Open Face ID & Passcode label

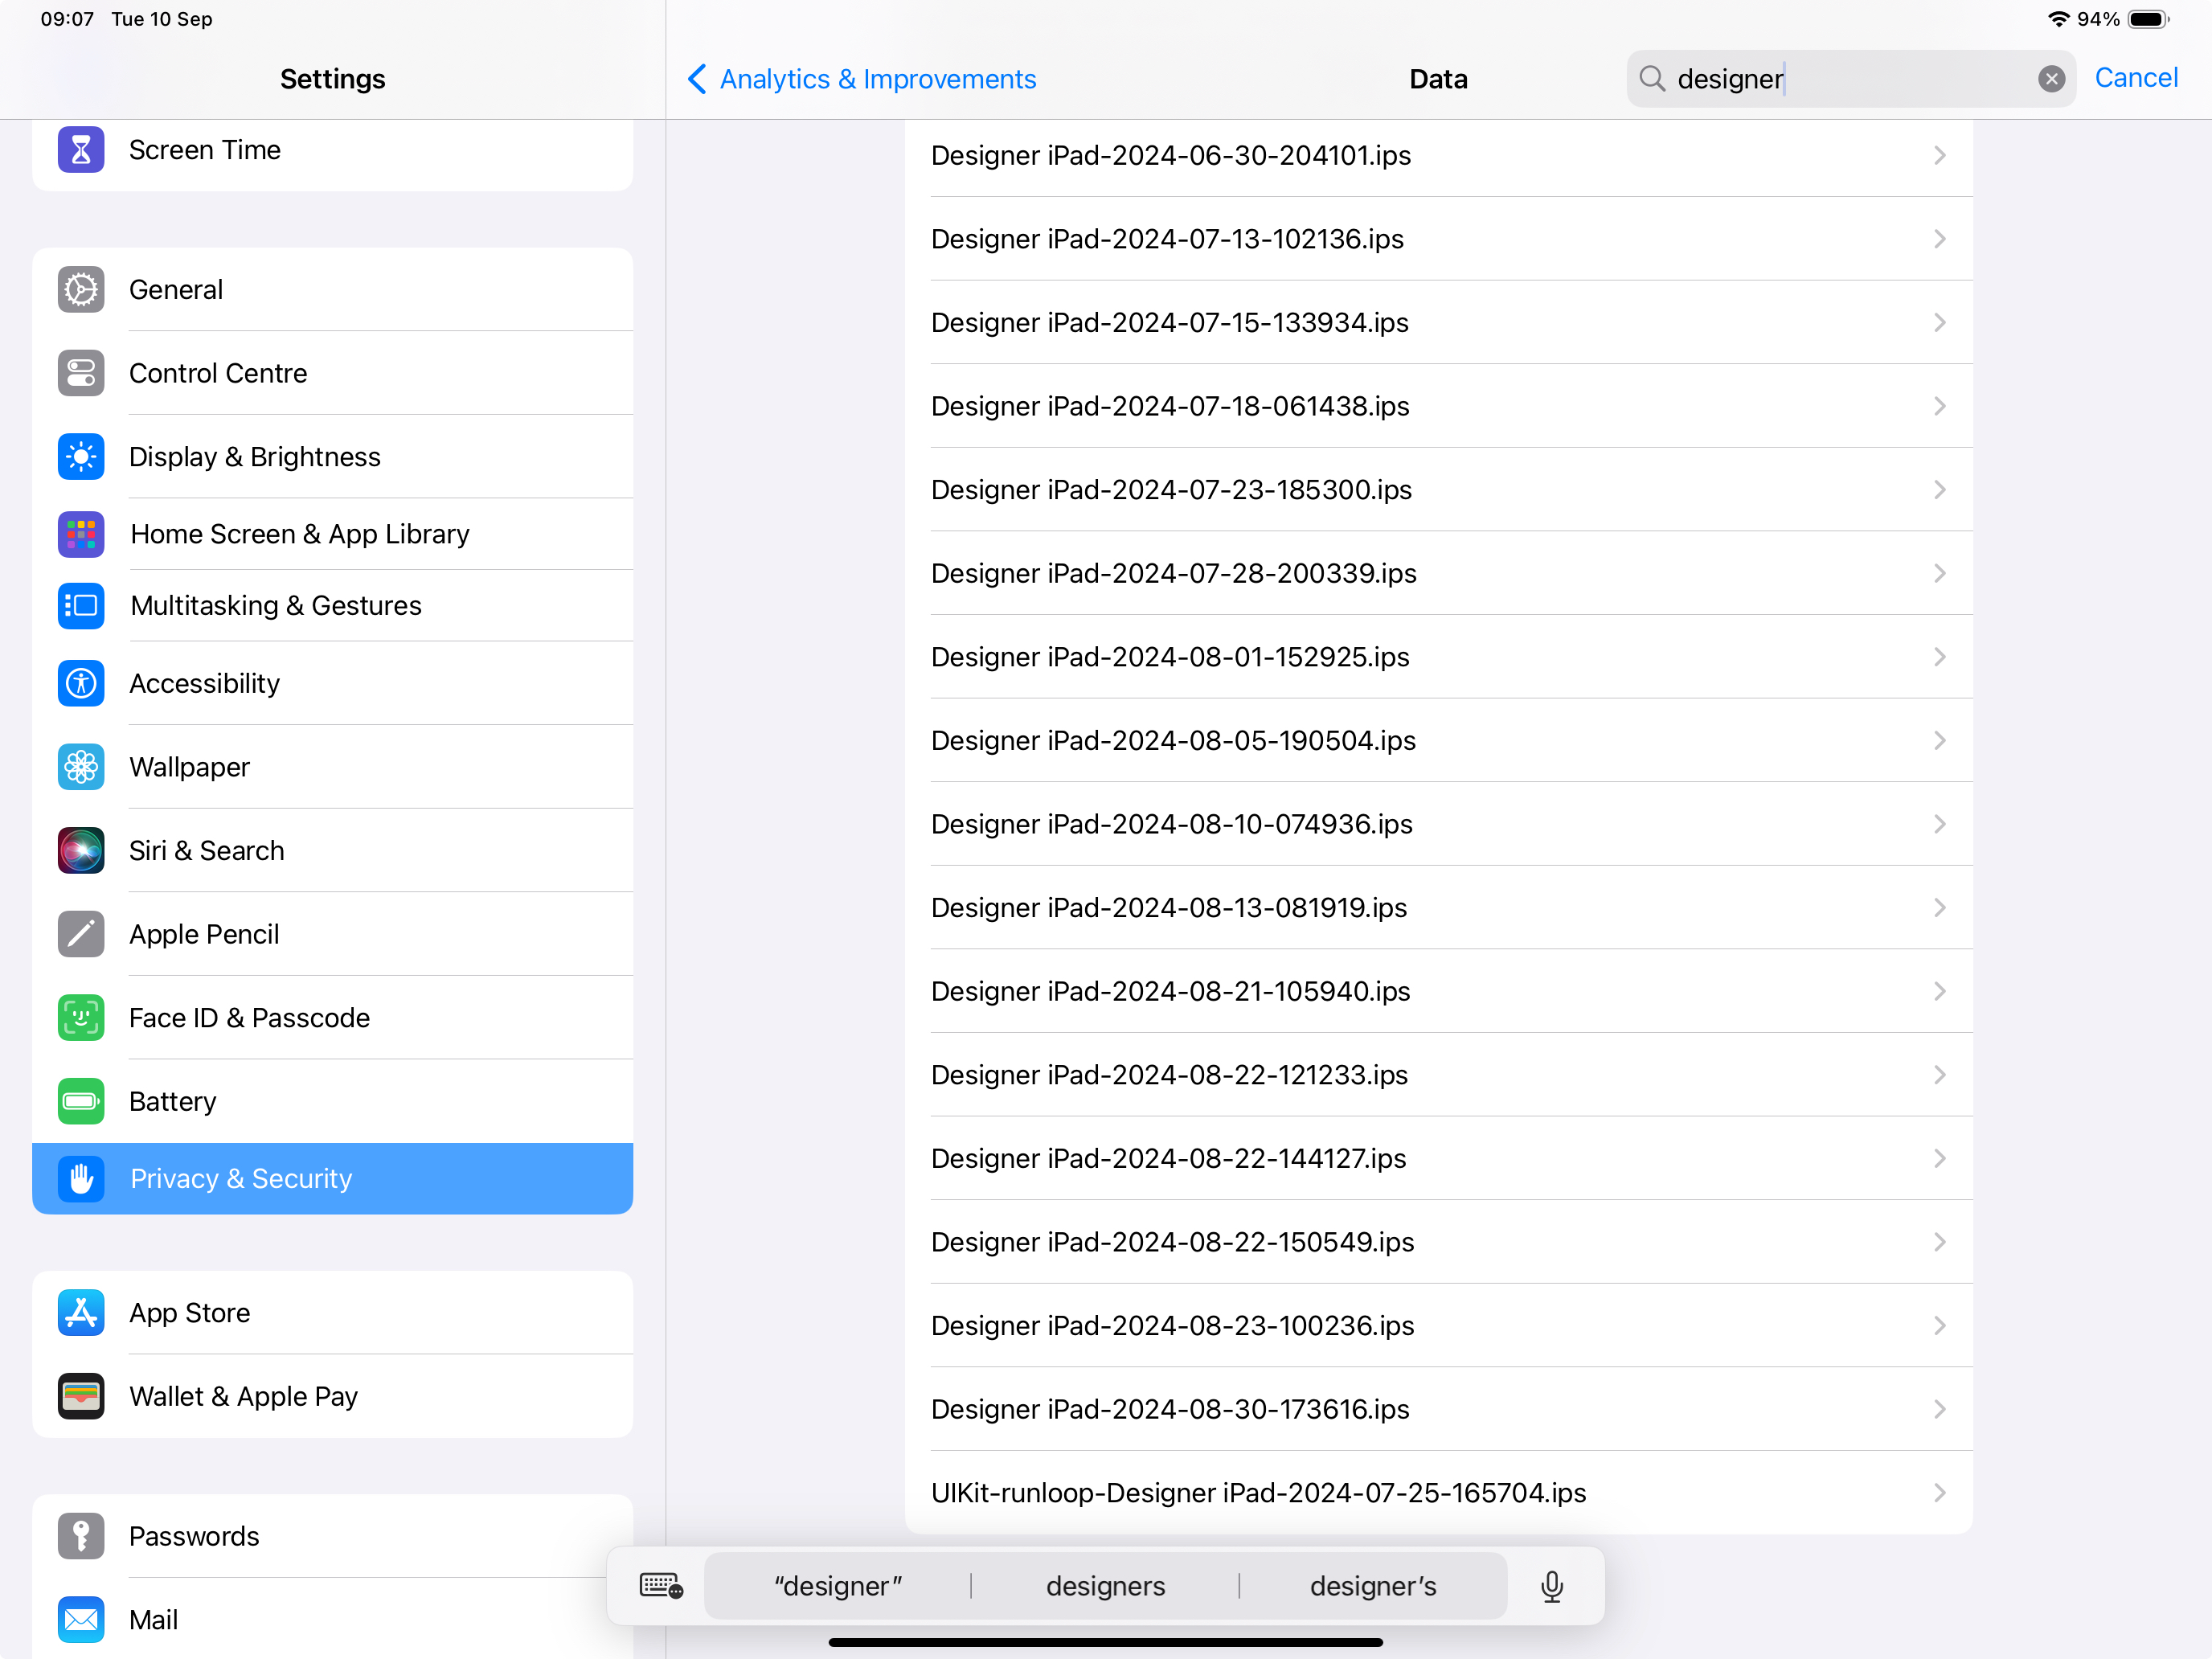click(x=249, y=1018)
